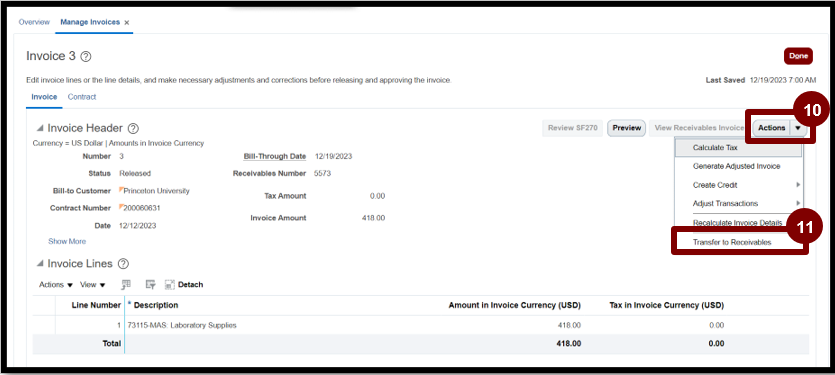Image resolution: width=835 pixels, height=375 pixels.
Task: Open the Invoice Lines Actions menu
Action: click(56, 284)
